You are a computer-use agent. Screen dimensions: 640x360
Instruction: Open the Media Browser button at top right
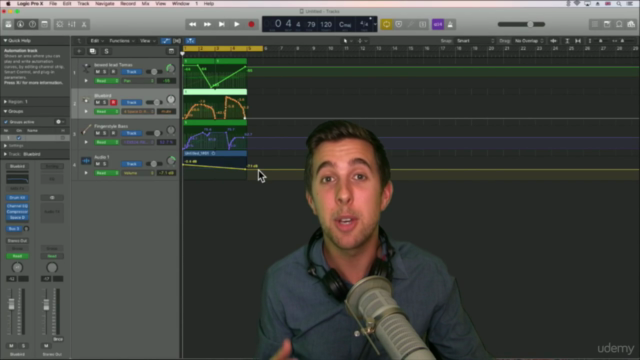click(631, 24)
